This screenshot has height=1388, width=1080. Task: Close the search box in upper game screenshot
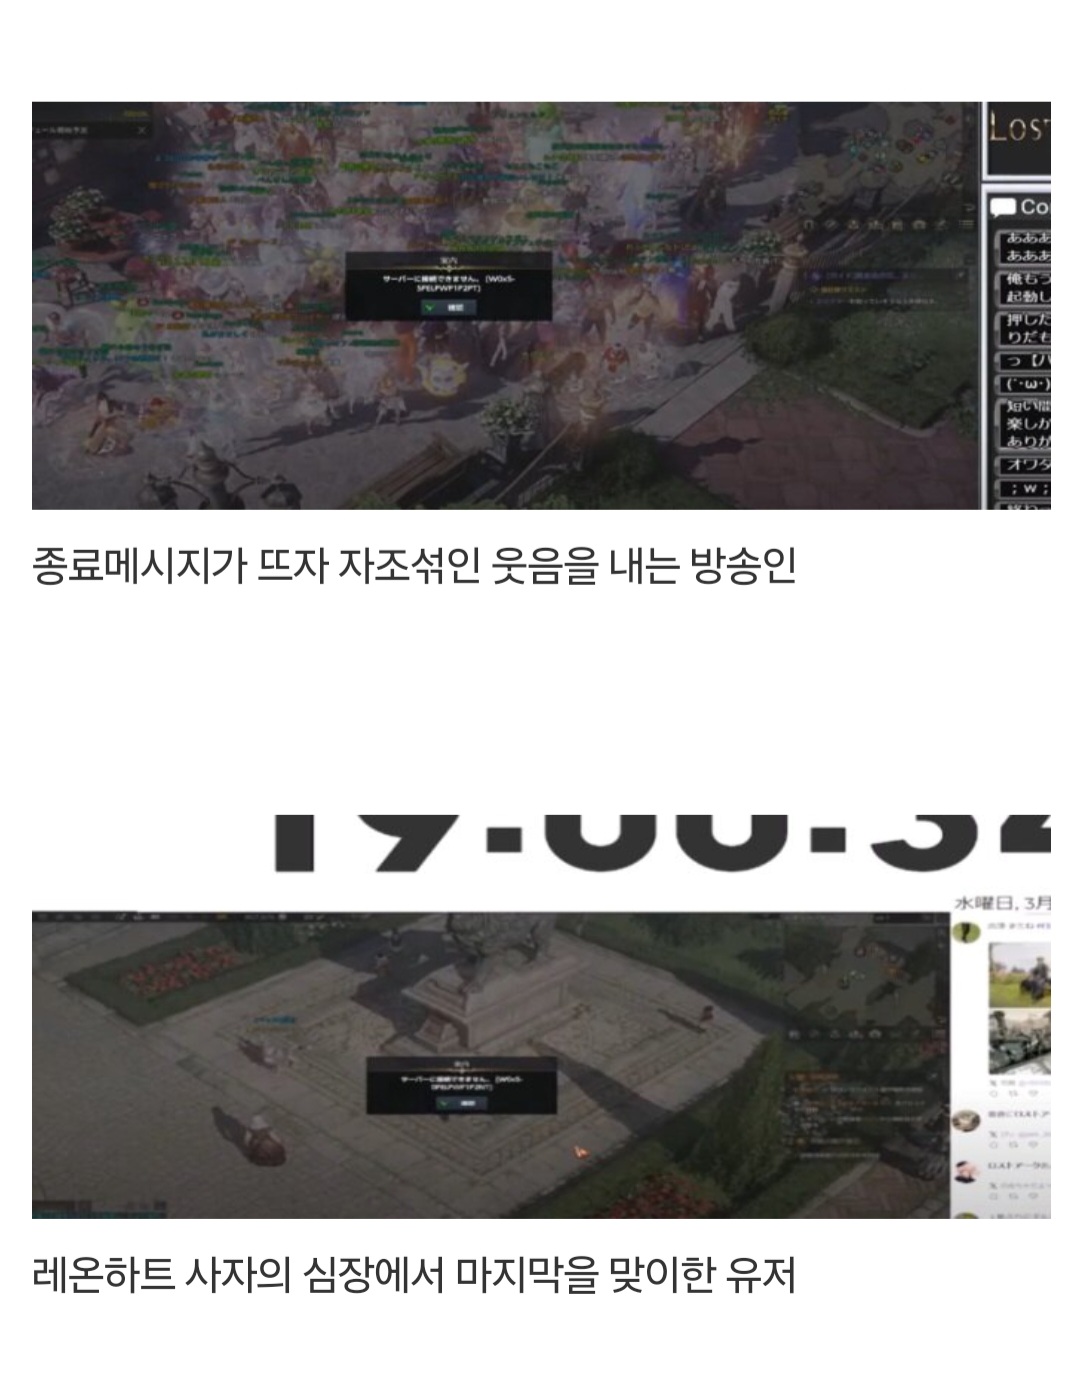[x=142, y=129]
